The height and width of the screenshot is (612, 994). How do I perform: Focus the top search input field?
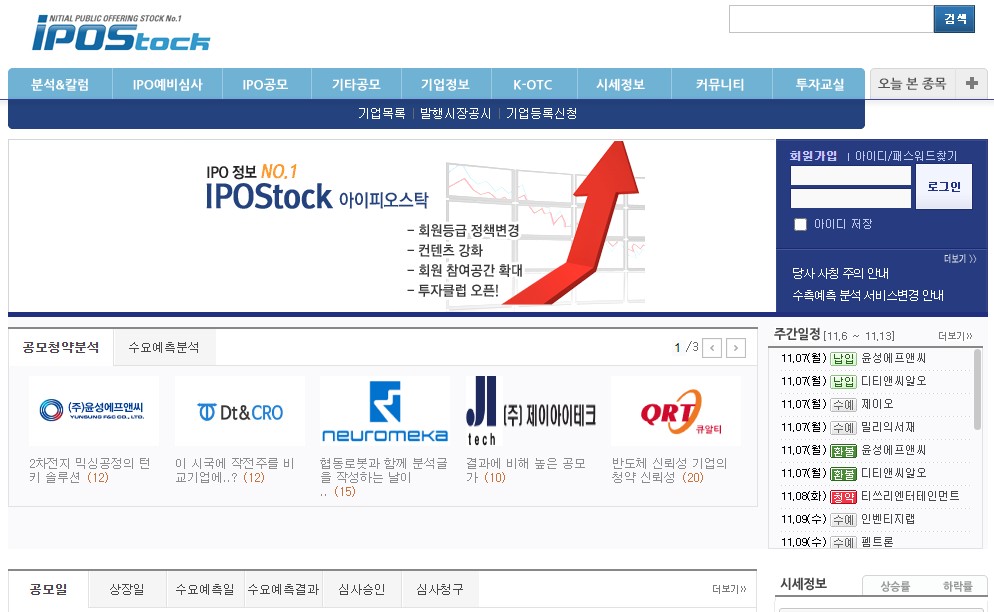(831, 19)
